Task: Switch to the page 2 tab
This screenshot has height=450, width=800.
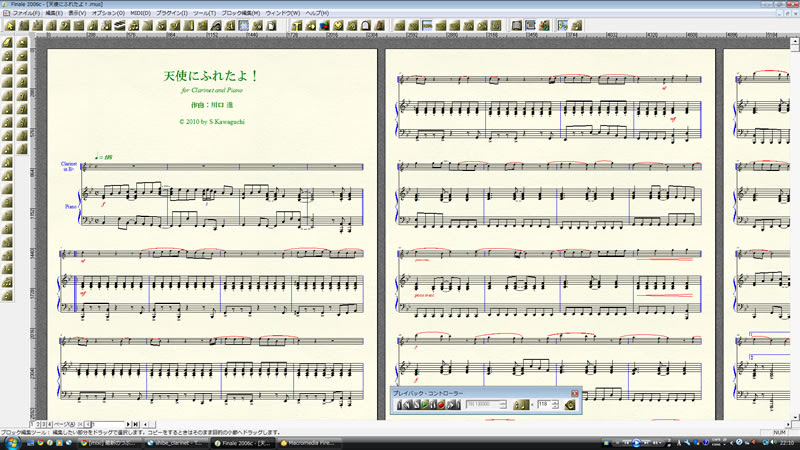Action: 38,424
